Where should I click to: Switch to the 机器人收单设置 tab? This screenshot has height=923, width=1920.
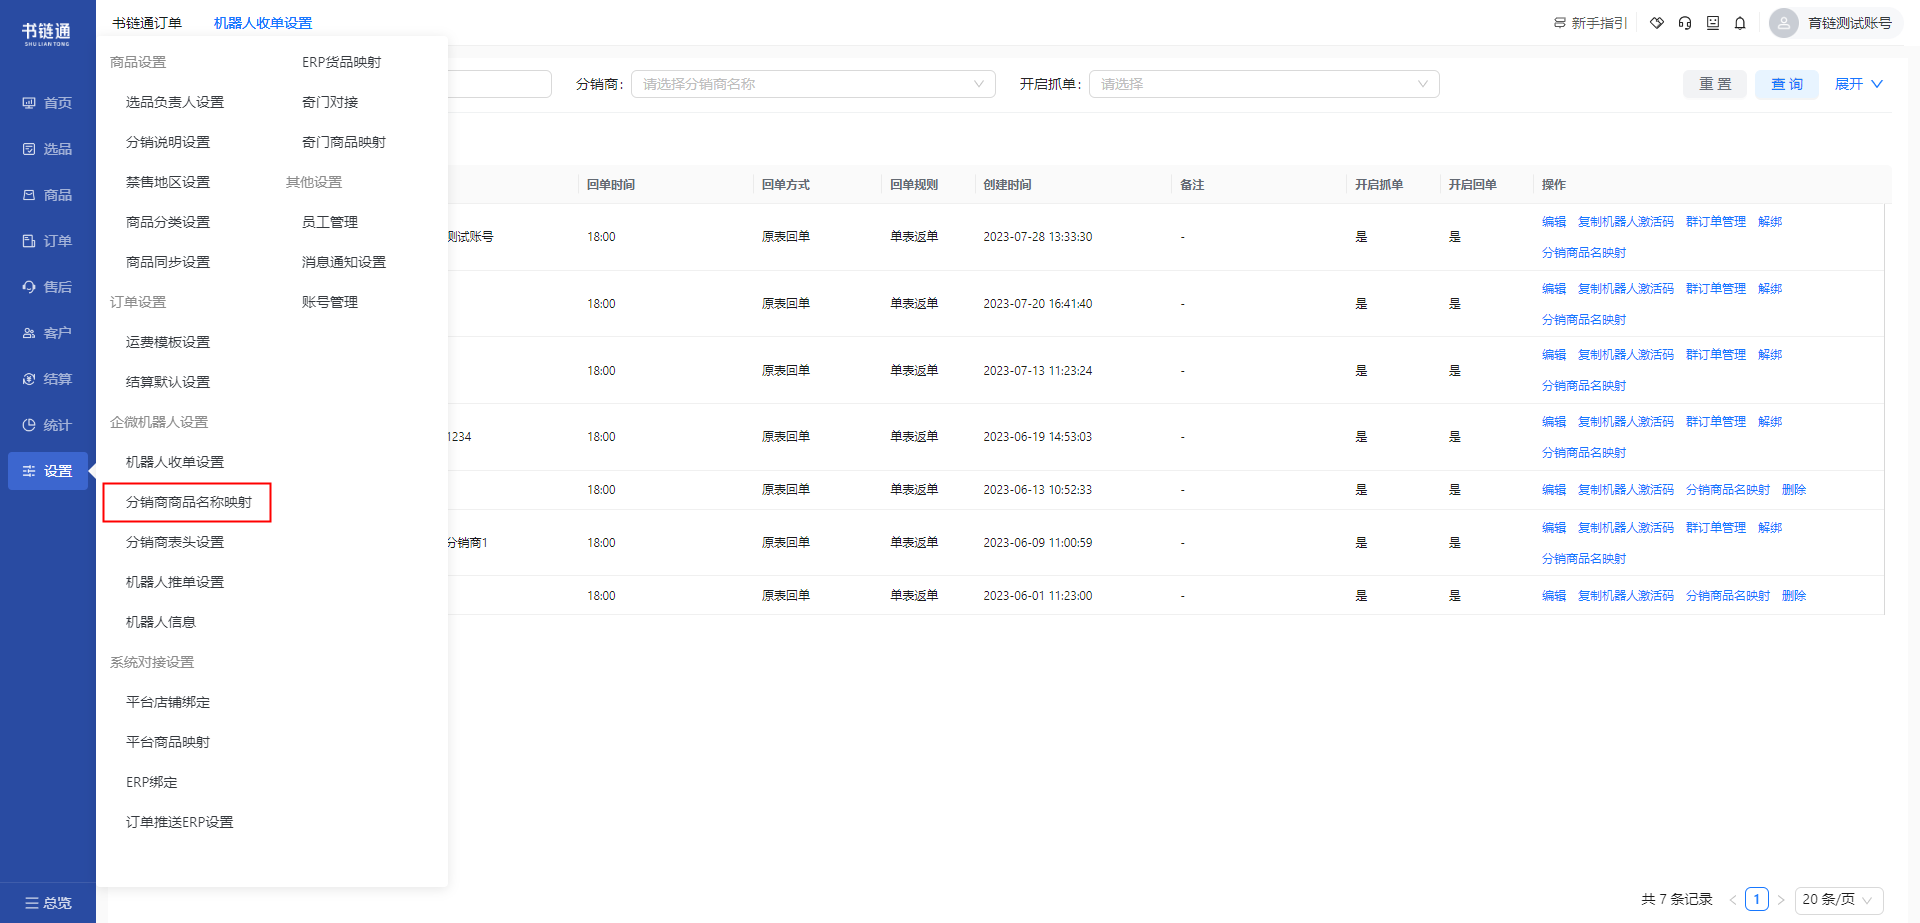[x=263, y=23]
